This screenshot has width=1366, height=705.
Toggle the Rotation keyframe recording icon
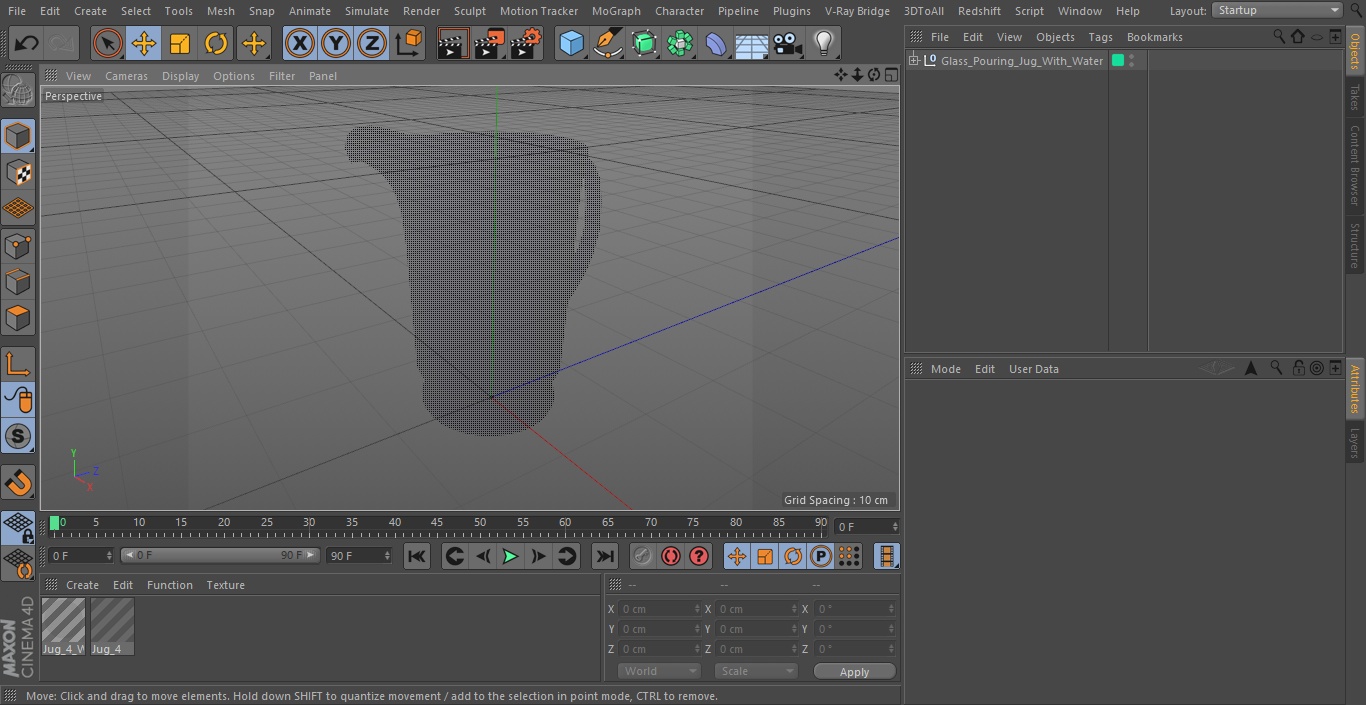click(793, 556)
